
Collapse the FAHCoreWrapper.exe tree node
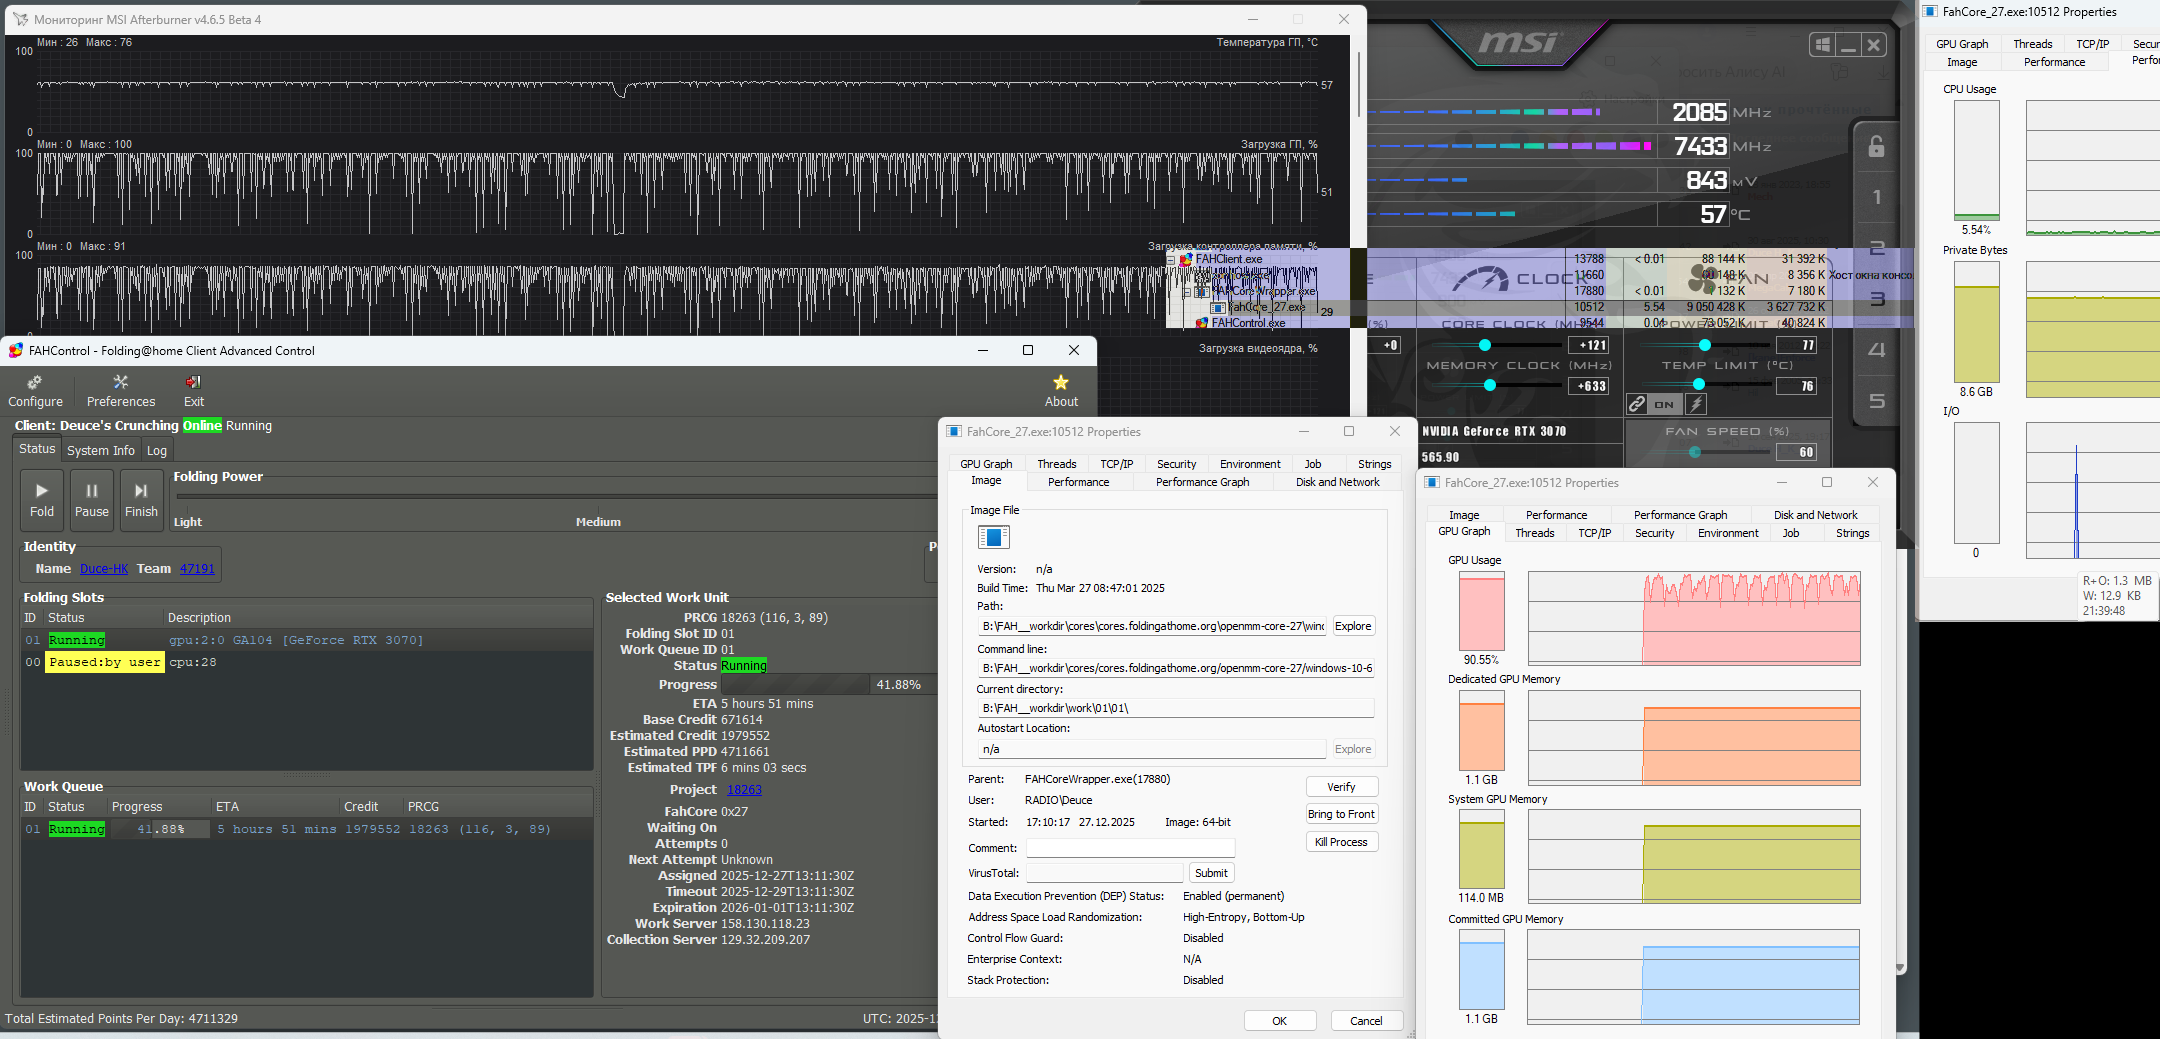coord(1187,291)
